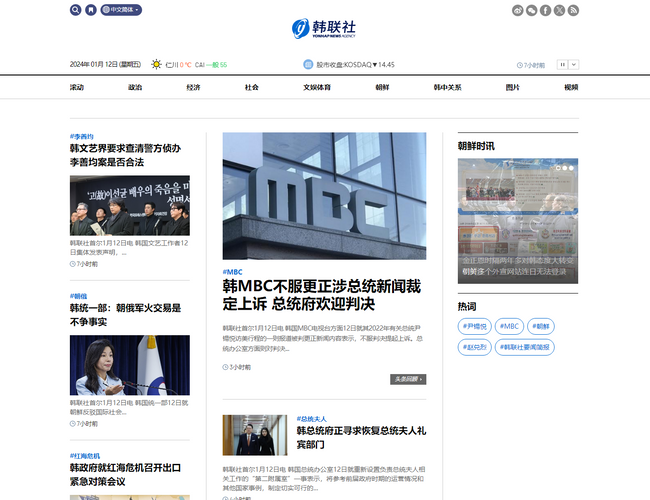The height and width of the screenshot is (500, 650).
Task: Click the 头条回顾 button
Action: pos(408,379)
